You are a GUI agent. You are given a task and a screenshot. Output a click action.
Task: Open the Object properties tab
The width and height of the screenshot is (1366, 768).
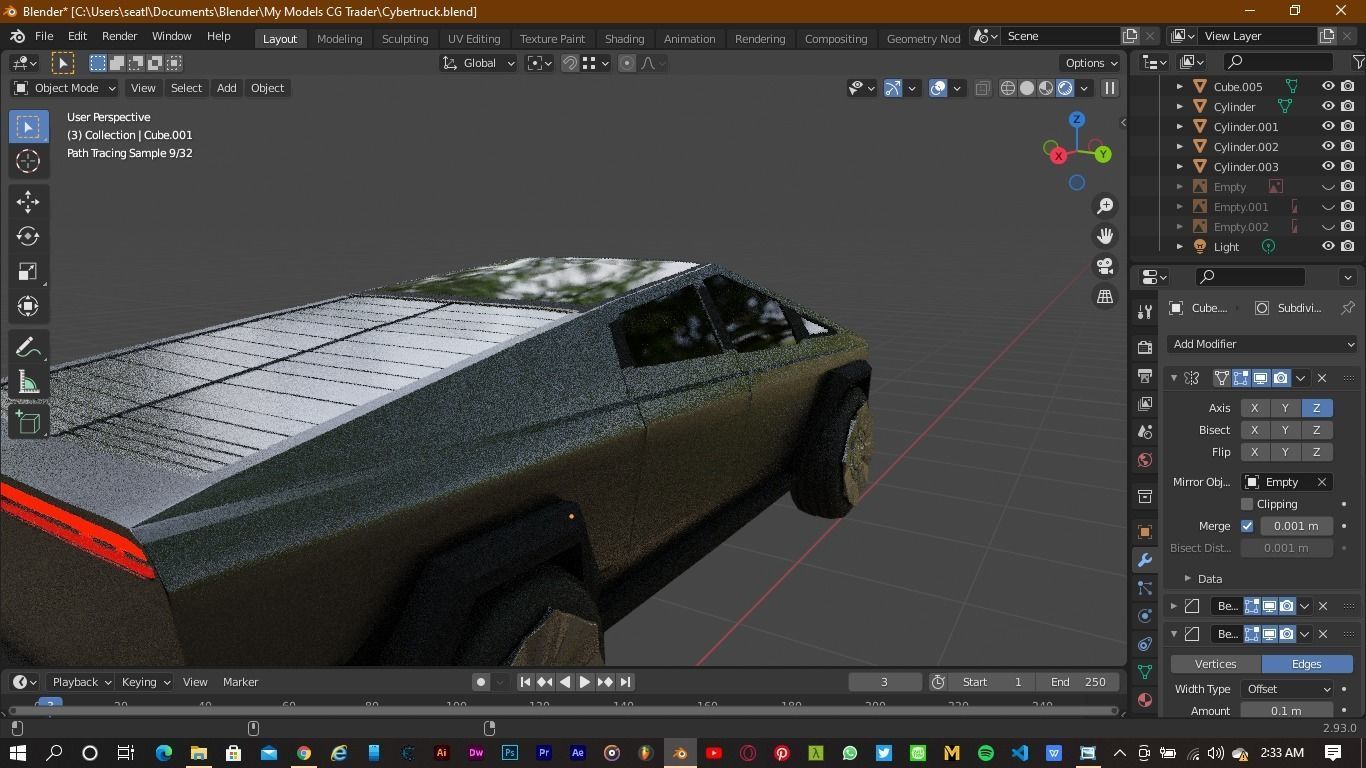(1145, 531)
